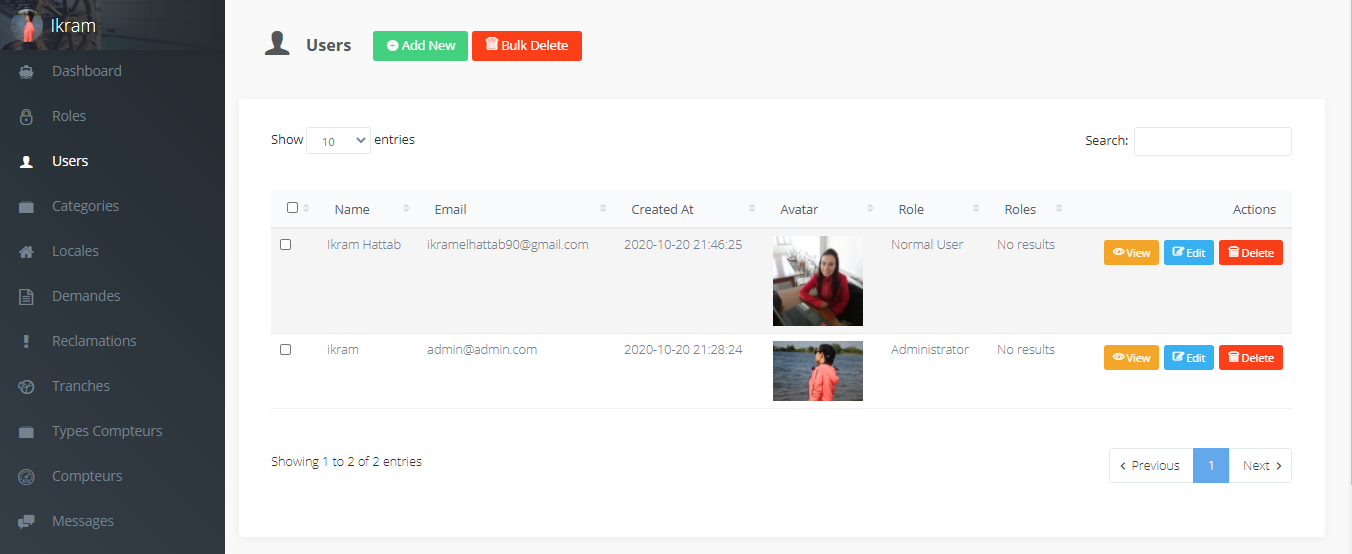Click the Roles lock icon

[x=27, y=117]
